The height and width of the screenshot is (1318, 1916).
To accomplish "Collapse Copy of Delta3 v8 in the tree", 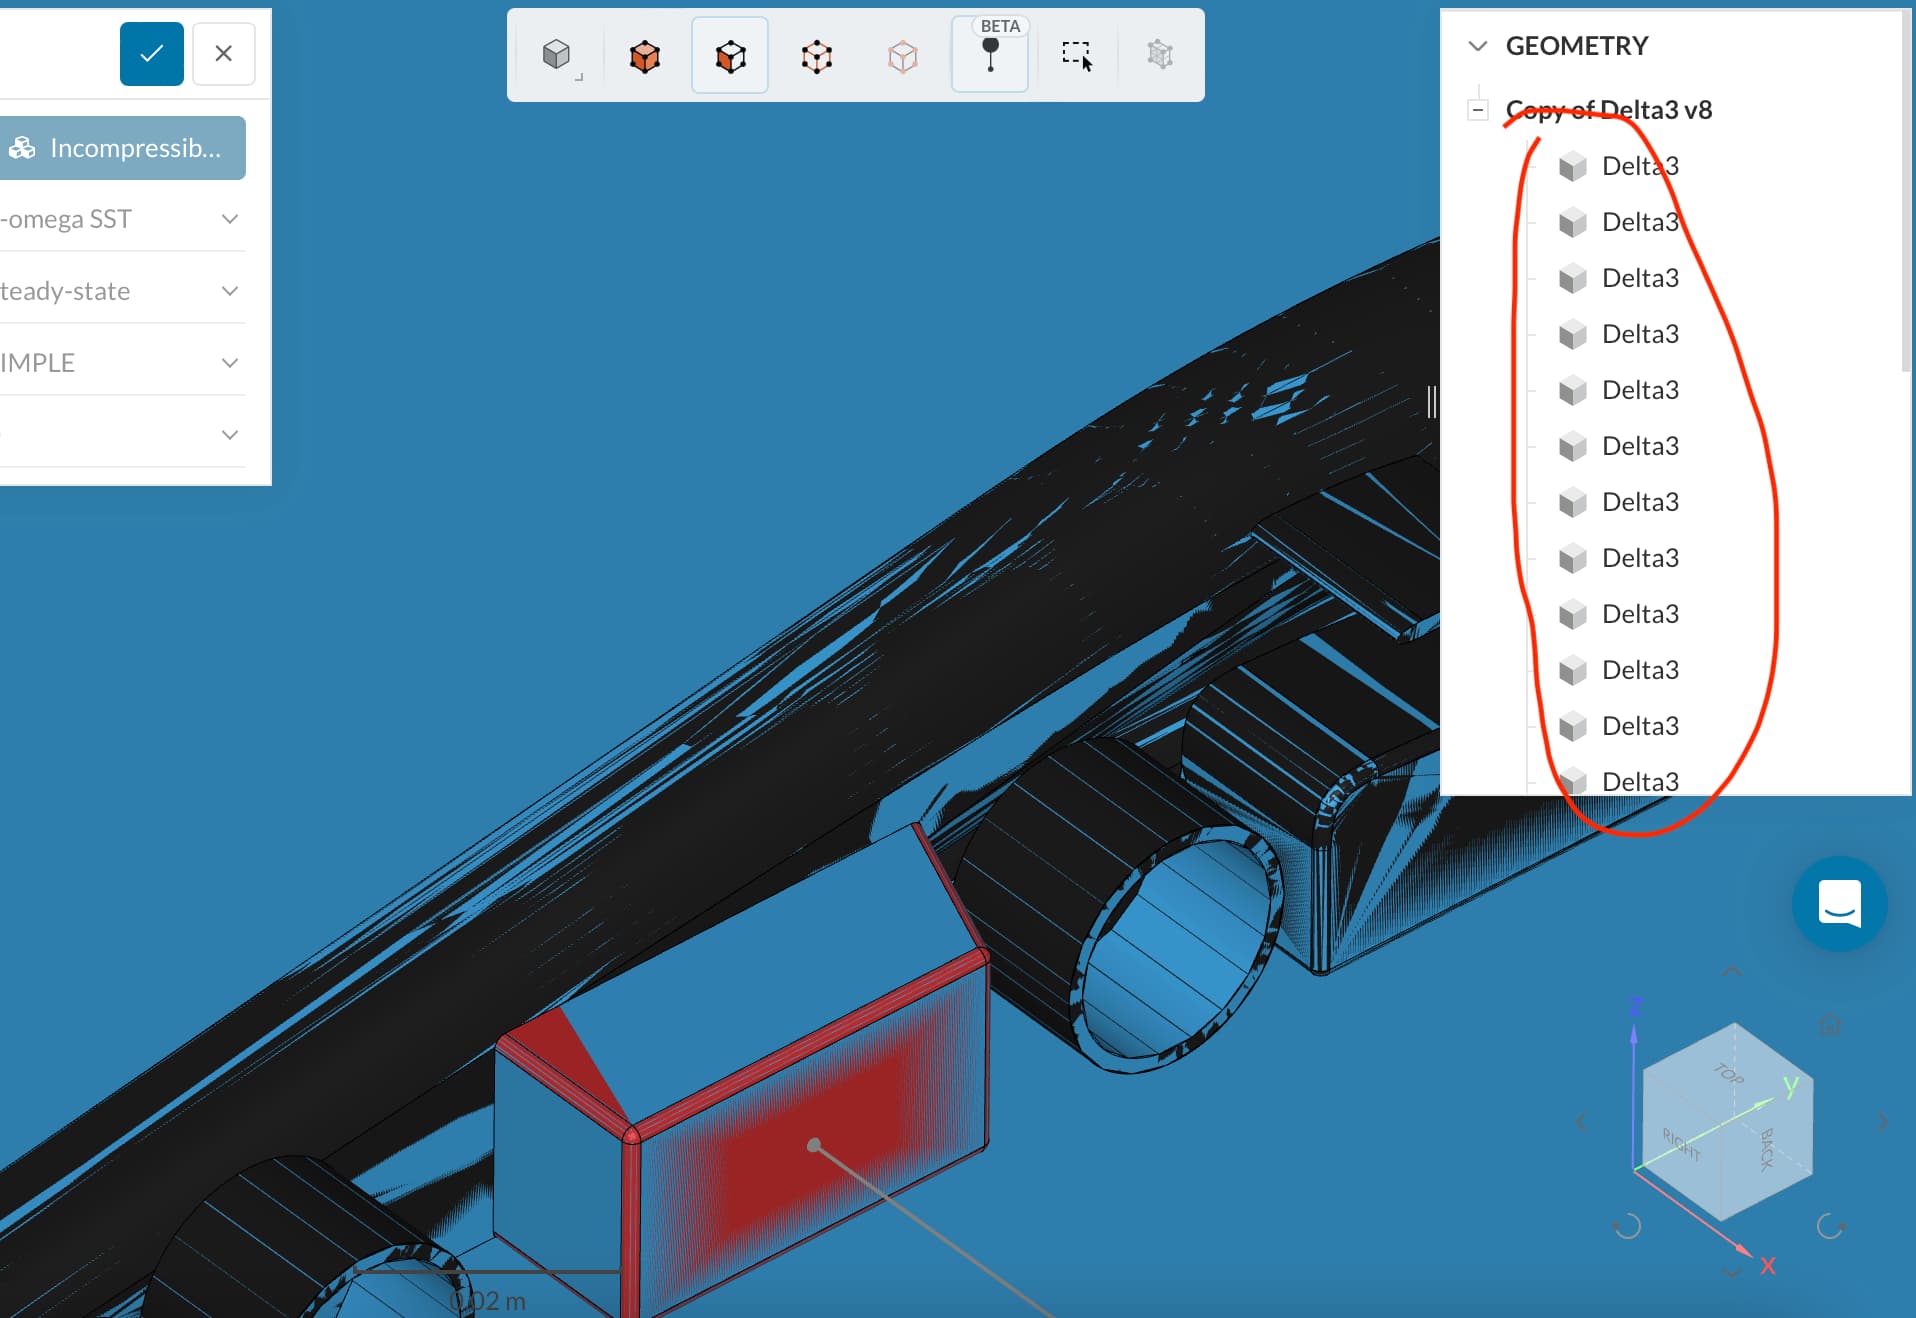I will pos(1478,109).
